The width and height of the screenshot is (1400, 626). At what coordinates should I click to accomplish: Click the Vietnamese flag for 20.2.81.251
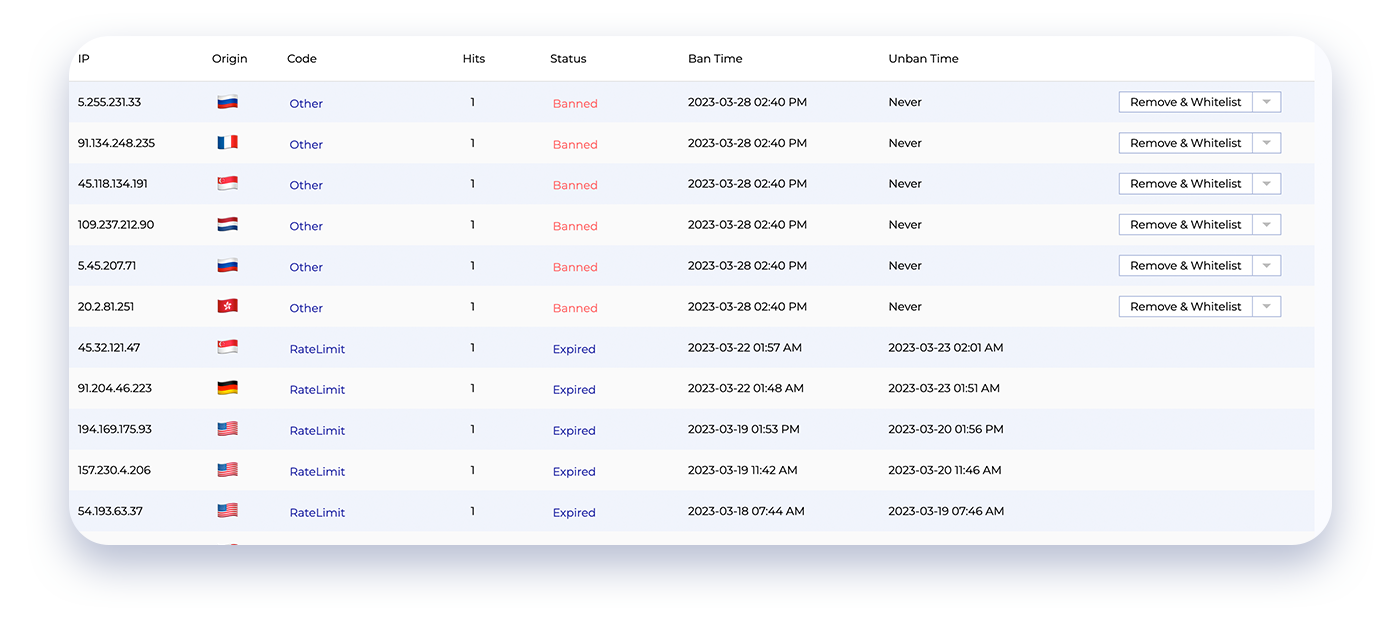coord(227,306)
